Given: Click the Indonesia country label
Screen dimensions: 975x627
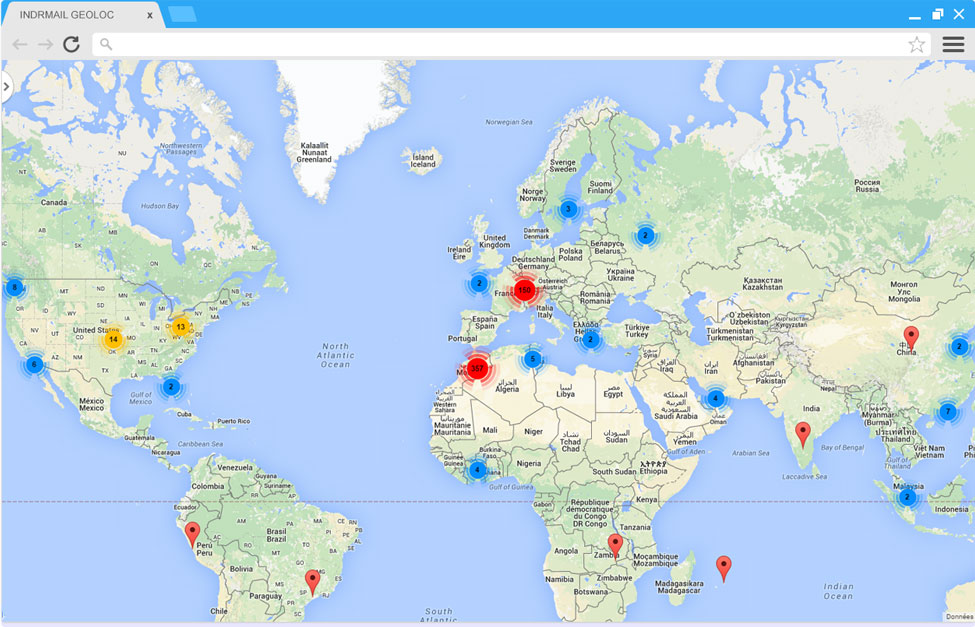Looking at the screenshot, I should [x=951, y=509].
